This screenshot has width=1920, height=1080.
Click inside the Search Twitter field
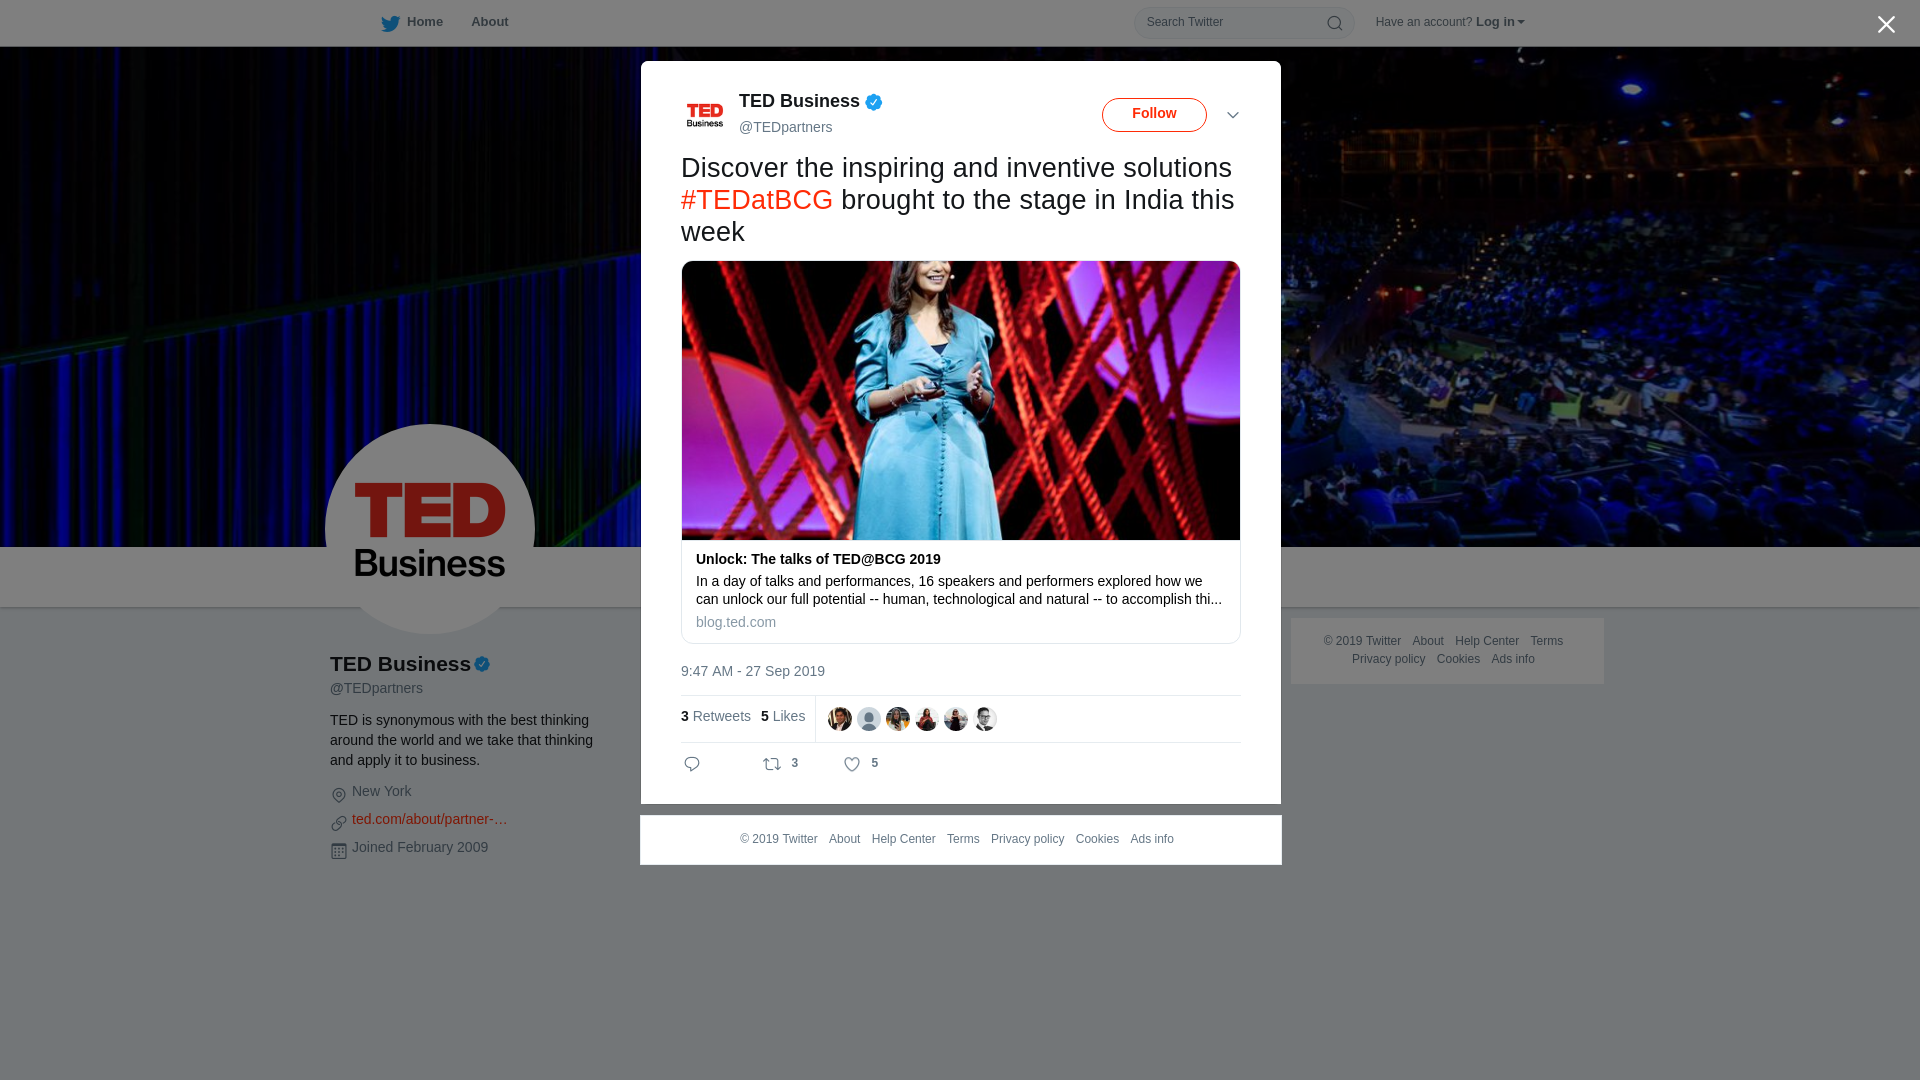tap(1232, 22)
